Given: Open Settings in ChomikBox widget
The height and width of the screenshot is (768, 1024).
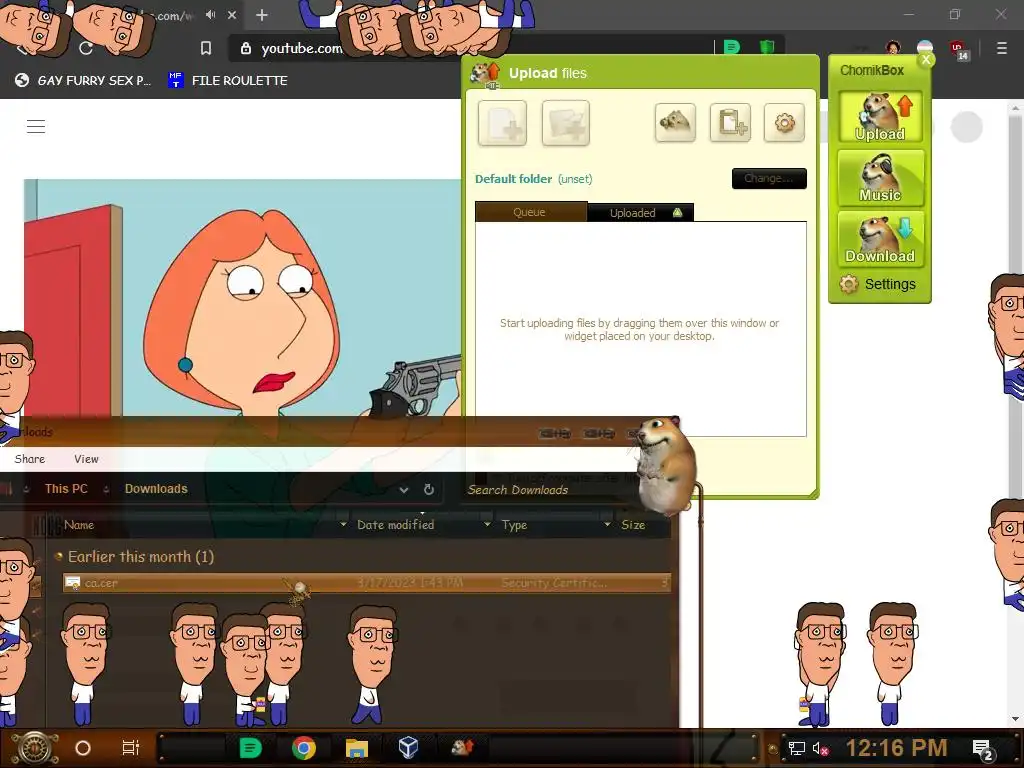Looking at the screenshot, I should 878,284.
